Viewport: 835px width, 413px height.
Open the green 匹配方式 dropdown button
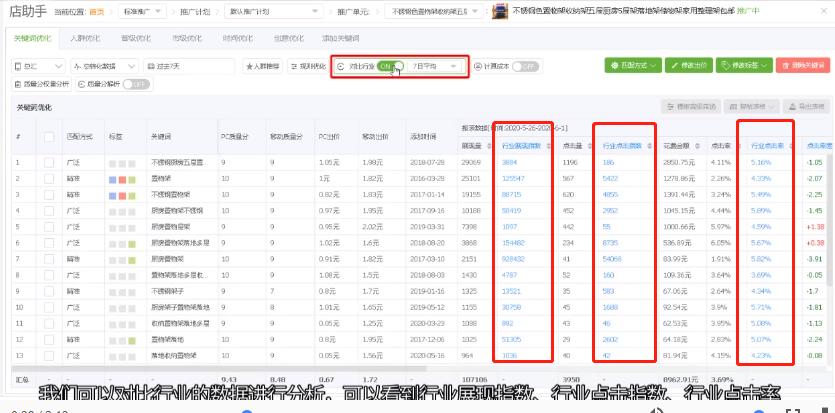[x=633, y=65]
